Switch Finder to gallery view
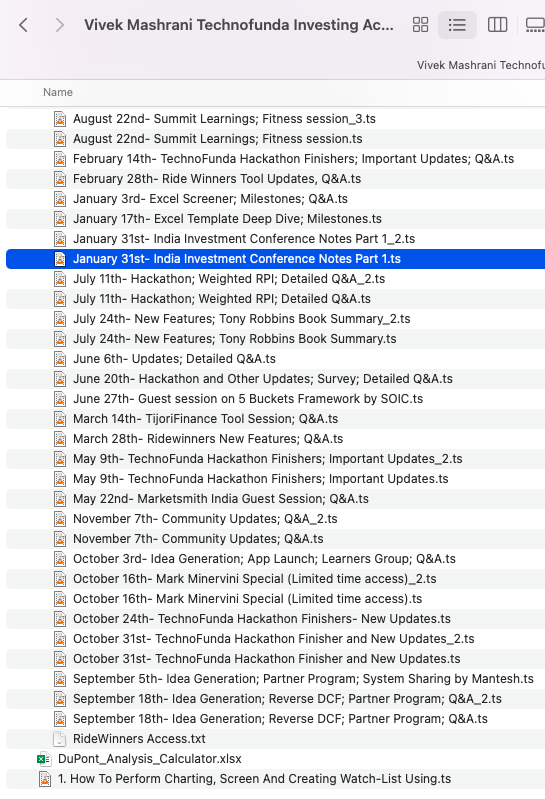 (x=535, y=24)
